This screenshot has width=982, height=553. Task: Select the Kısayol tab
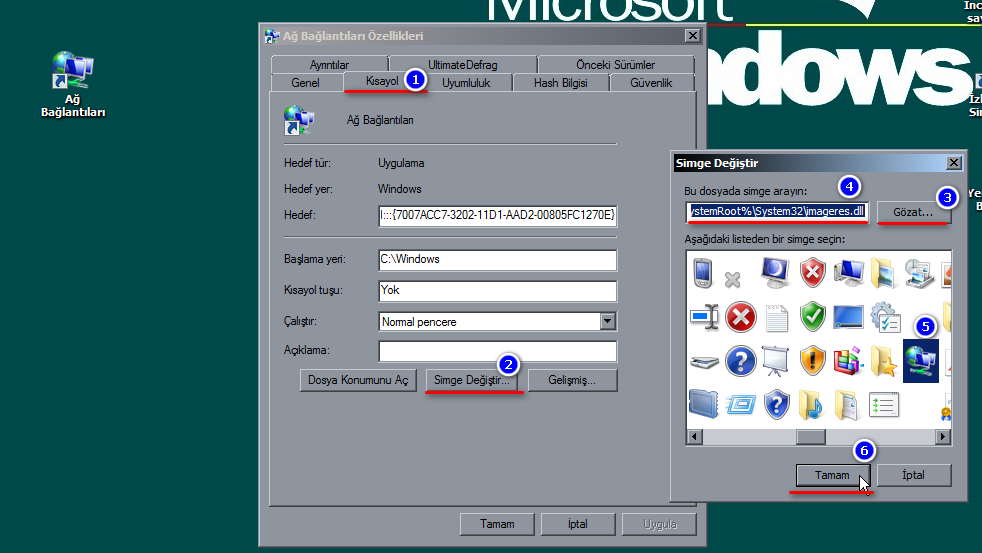(x=381, y=81)
